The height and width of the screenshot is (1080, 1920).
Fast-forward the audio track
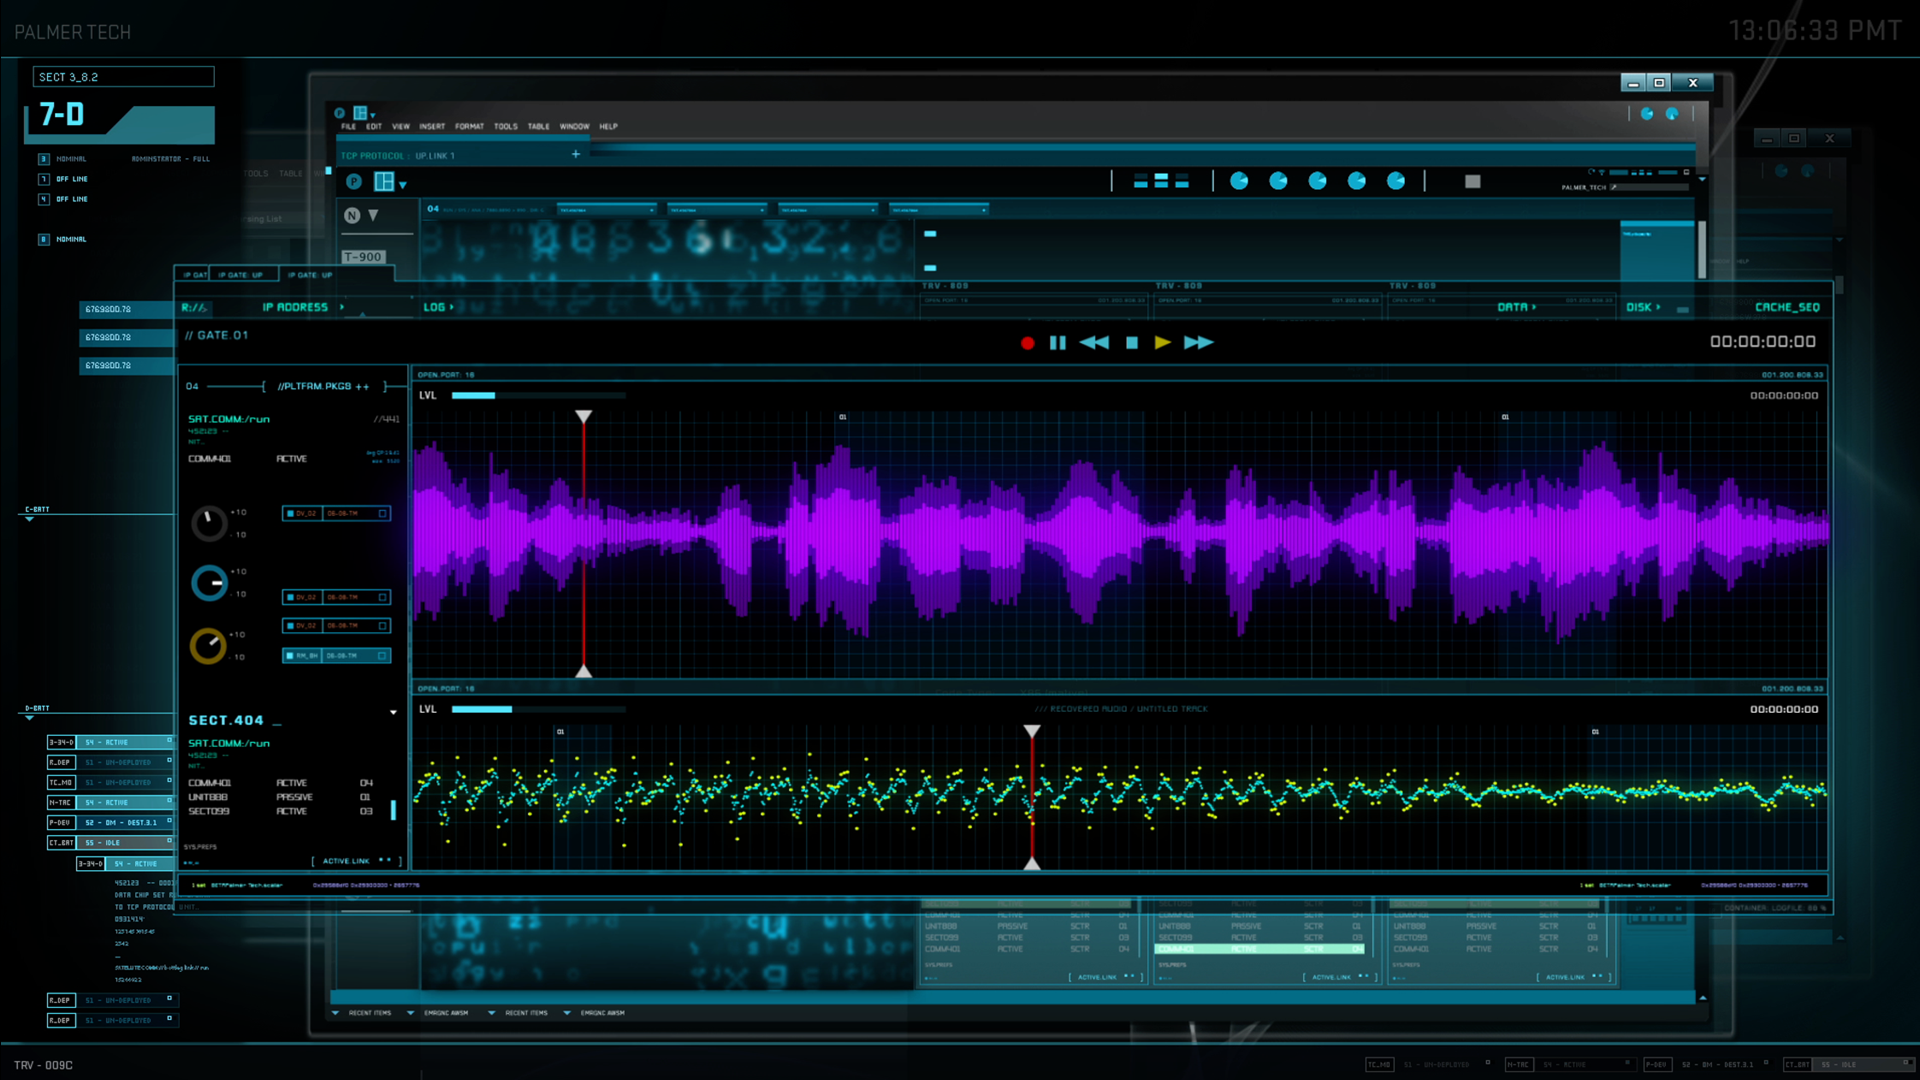[x=1198, y=342]
